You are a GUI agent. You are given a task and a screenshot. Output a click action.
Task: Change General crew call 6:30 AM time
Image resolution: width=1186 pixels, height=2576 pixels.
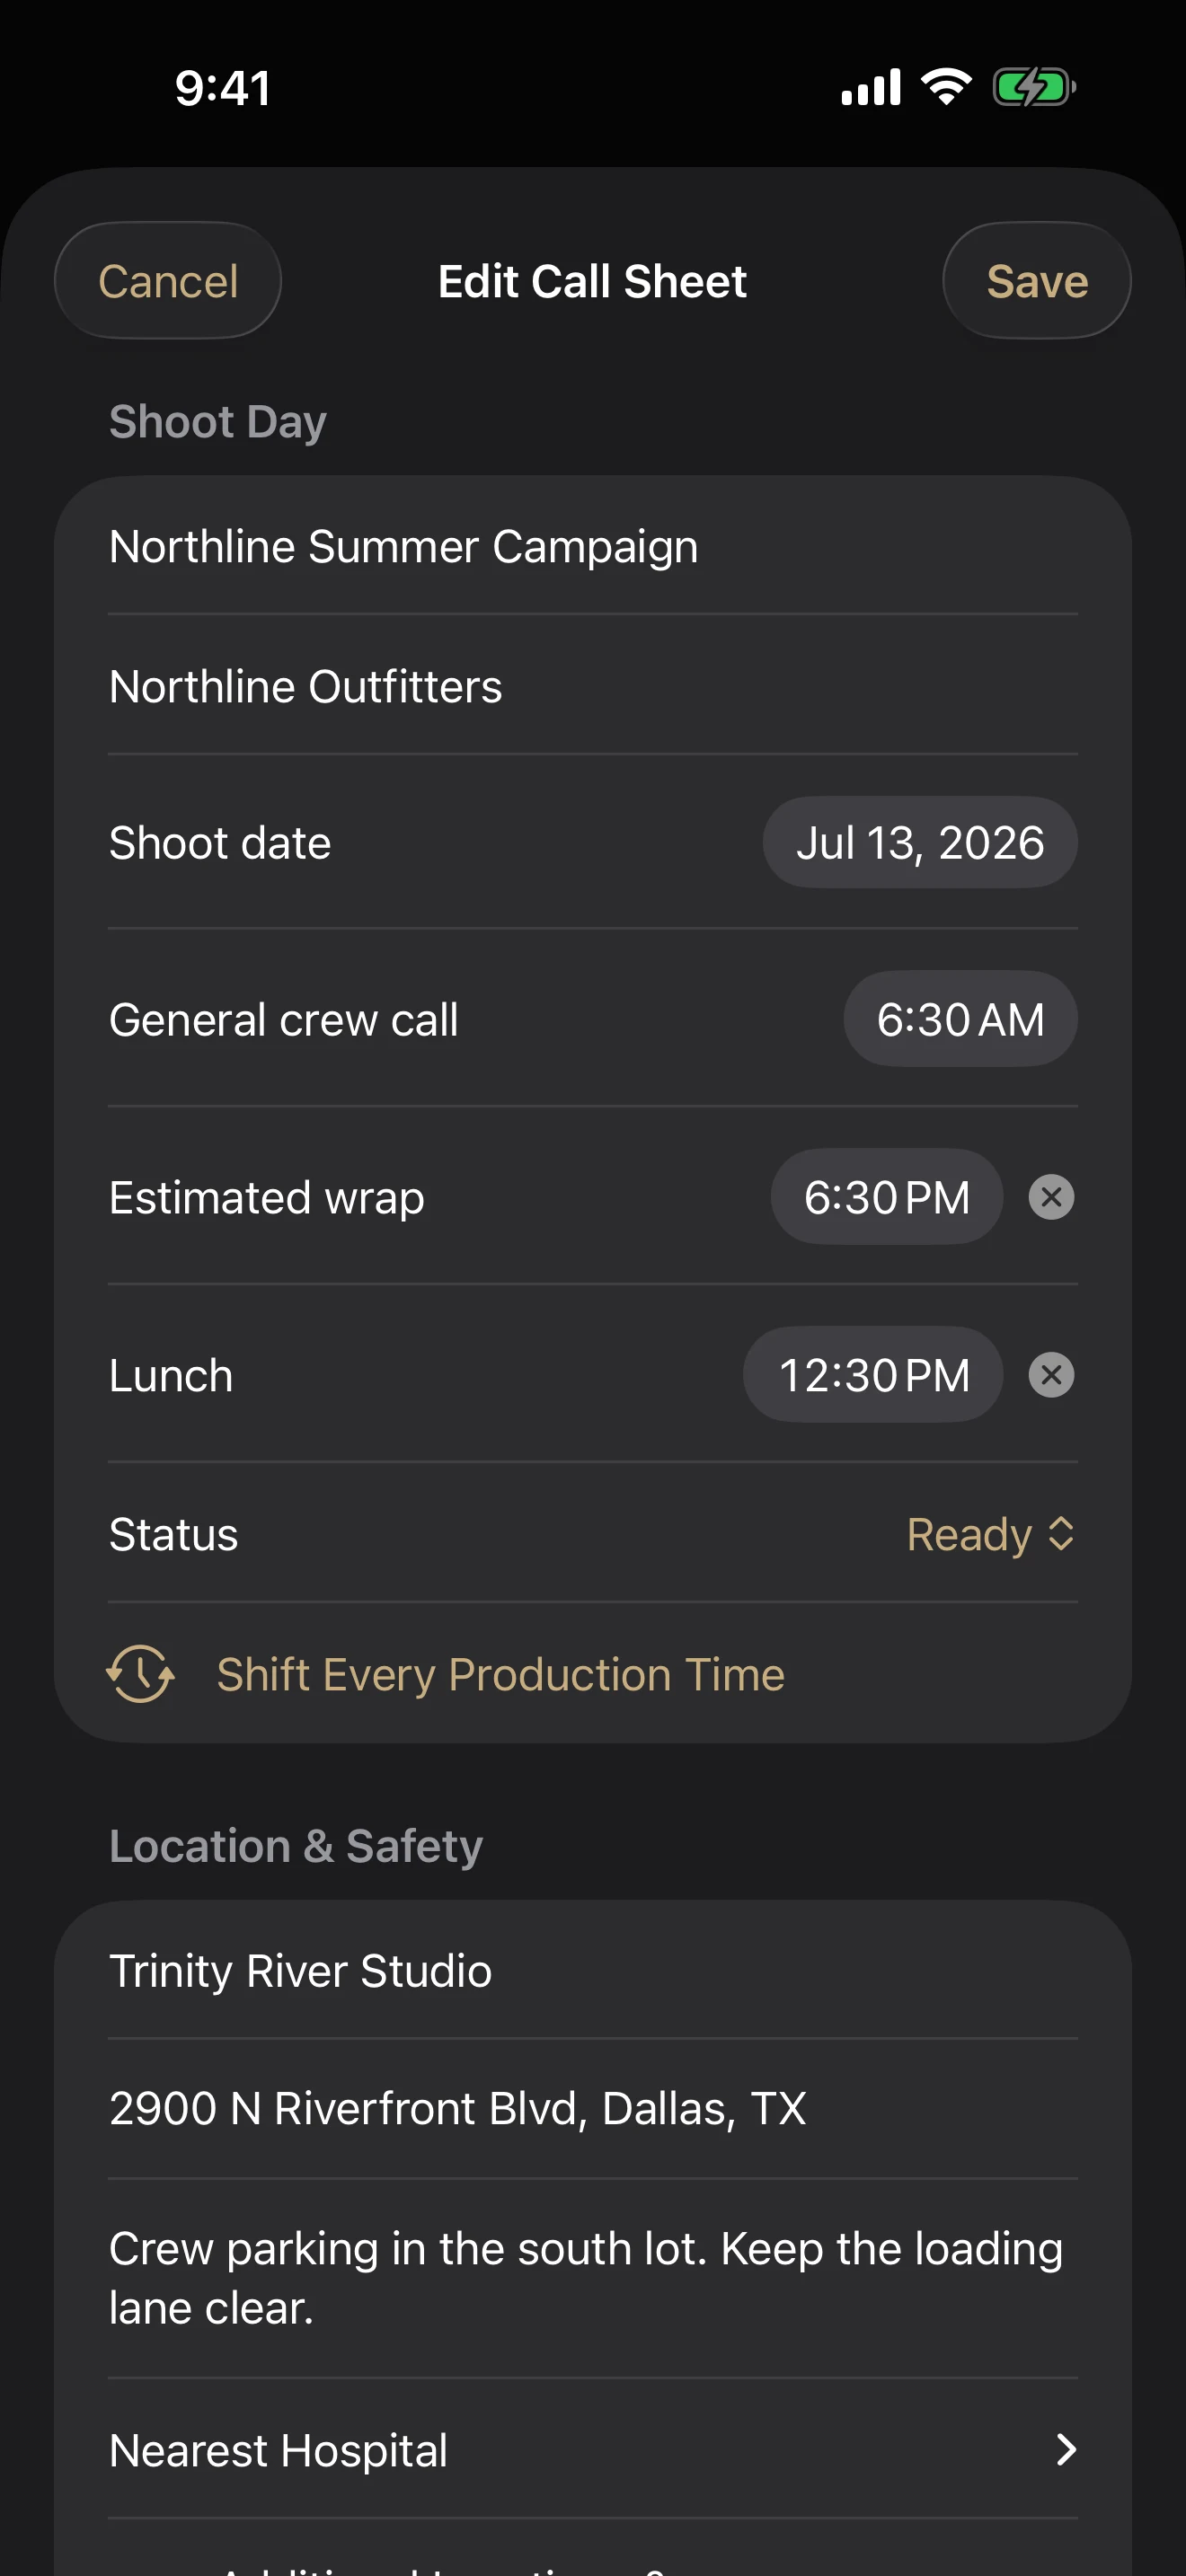tap(960, 1019)
